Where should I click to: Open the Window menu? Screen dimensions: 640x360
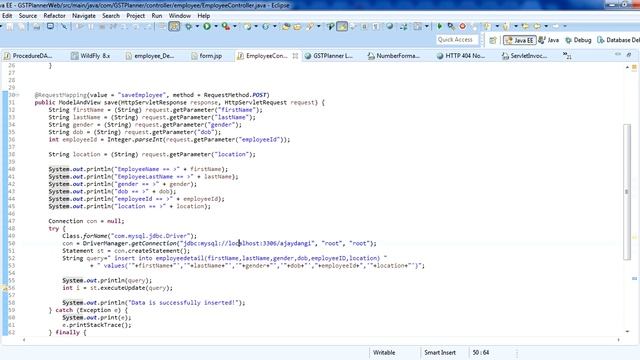[x=180, y=16]
